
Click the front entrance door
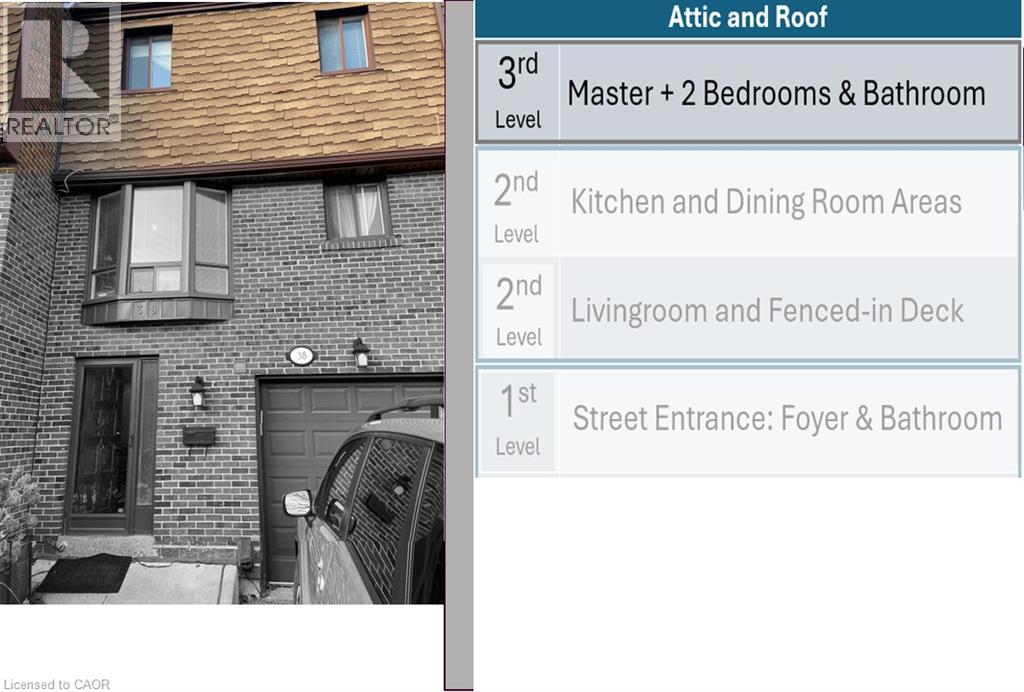(111, 445)
